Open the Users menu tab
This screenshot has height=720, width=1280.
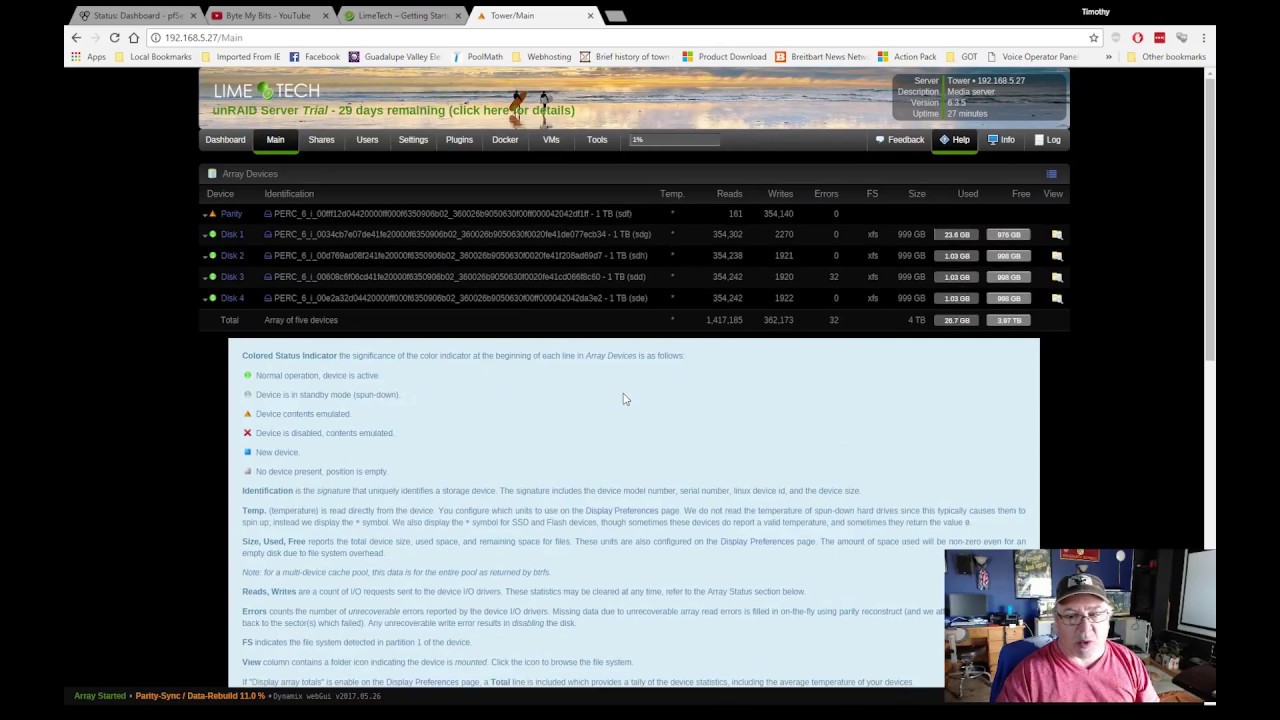click(367, 140)
